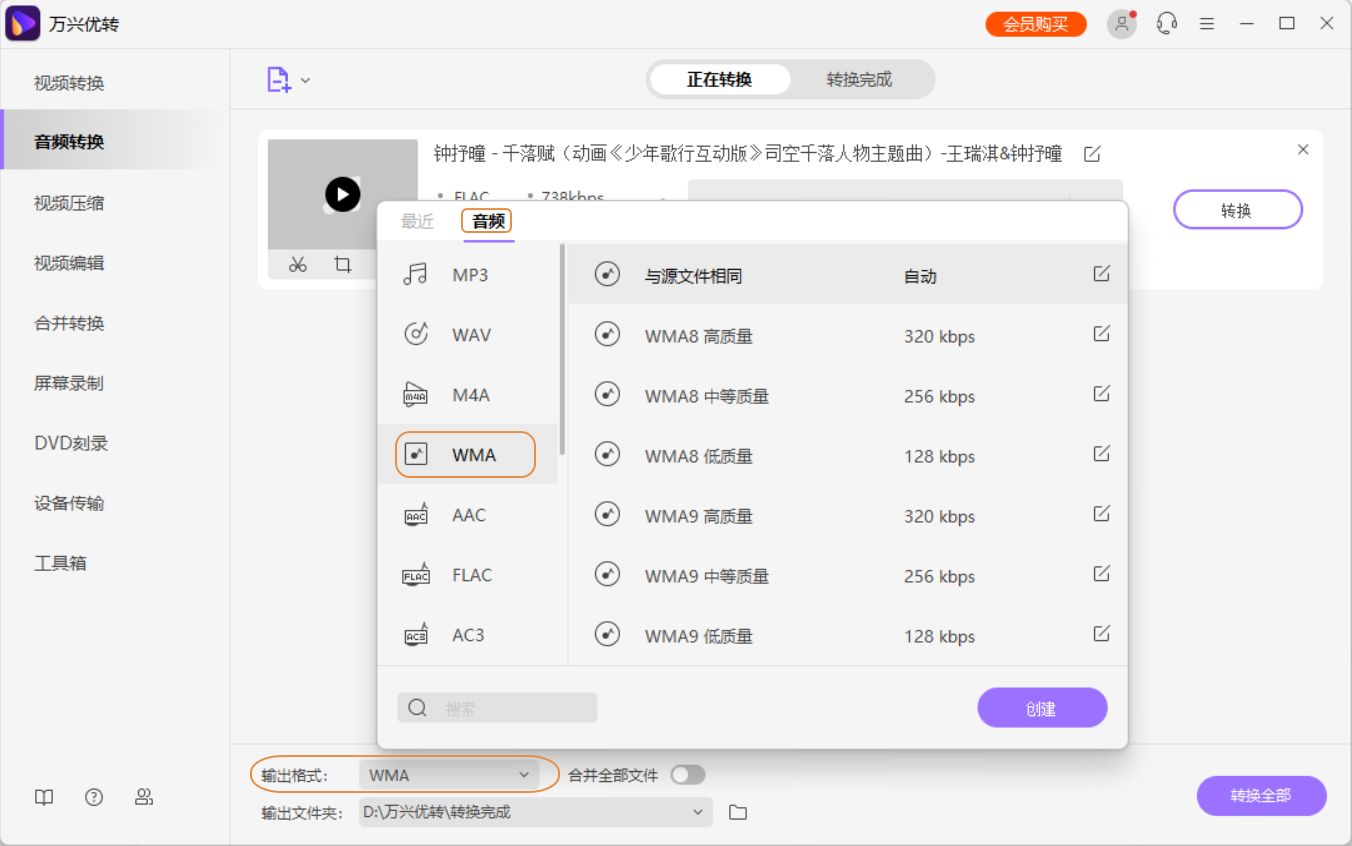
Task: Click the customer support headset icon
Action: [x=1166, y=22]
